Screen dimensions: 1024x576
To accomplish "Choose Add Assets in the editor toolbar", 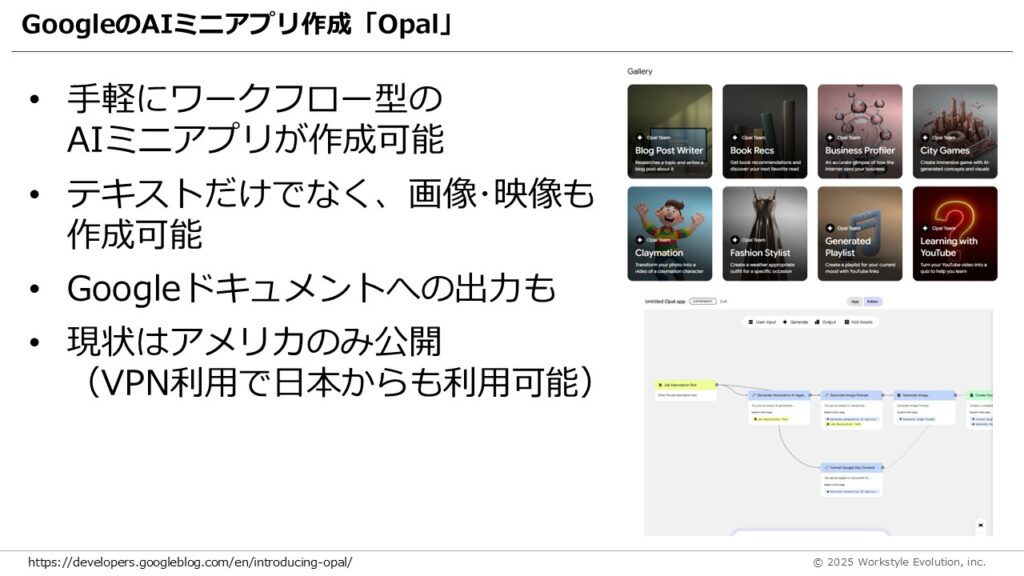I will tap(858, 322).
